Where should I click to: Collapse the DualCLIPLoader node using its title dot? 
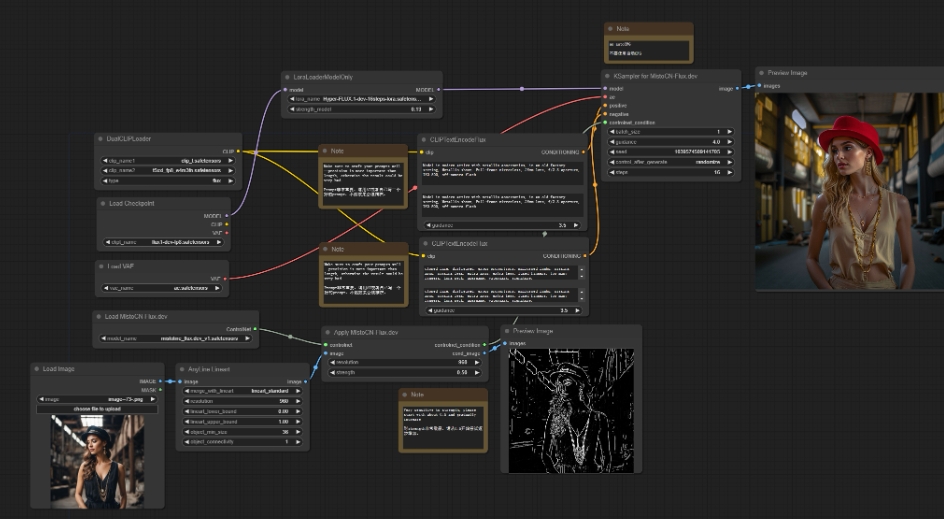point(99,138)
